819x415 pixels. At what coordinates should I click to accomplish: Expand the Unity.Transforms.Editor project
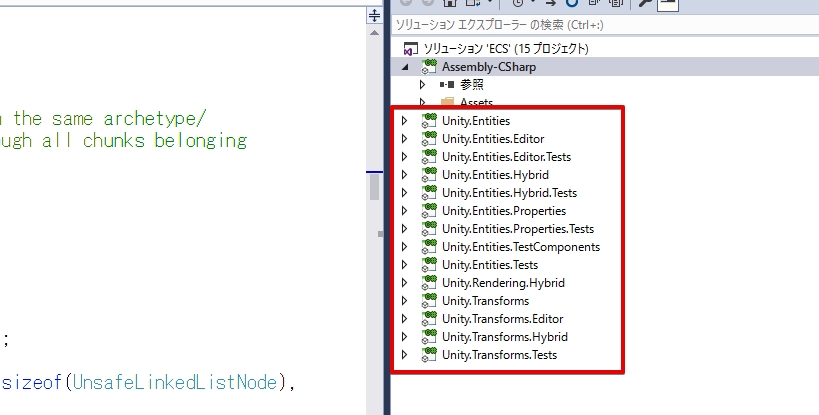pos(404,319)
